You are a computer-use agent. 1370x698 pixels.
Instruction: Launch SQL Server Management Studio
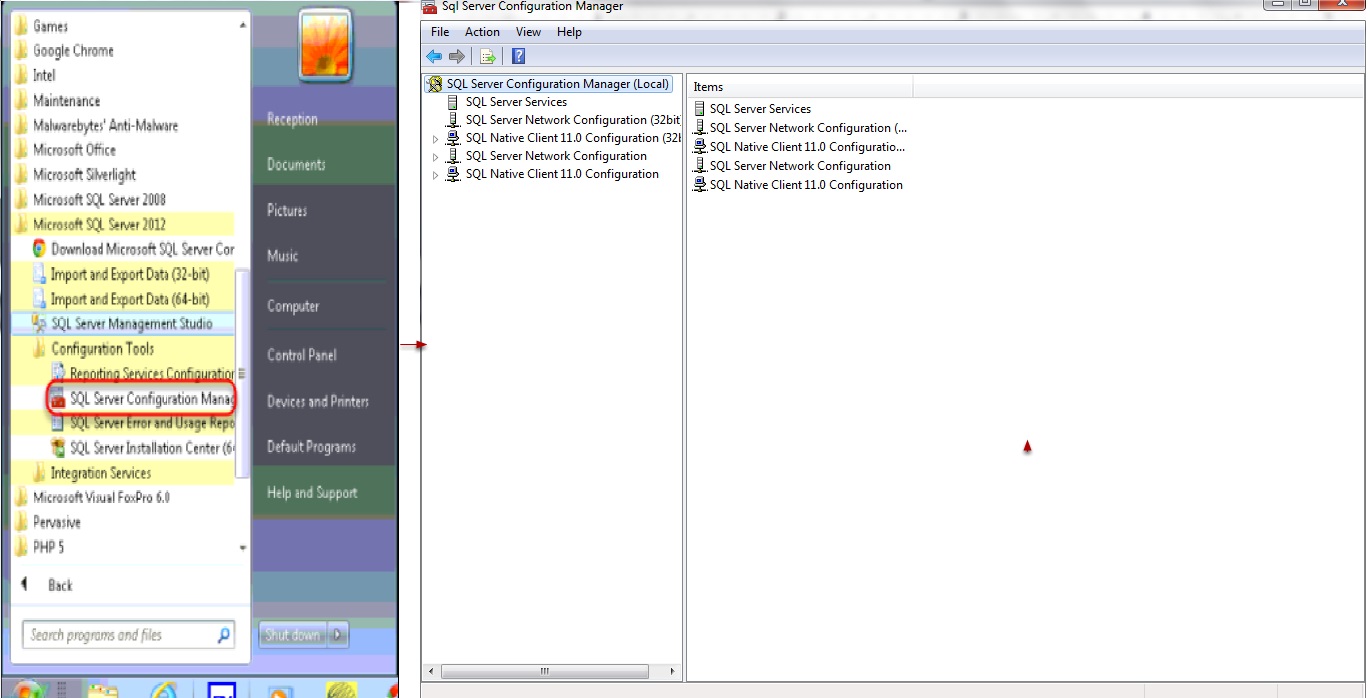coord(131,324)
